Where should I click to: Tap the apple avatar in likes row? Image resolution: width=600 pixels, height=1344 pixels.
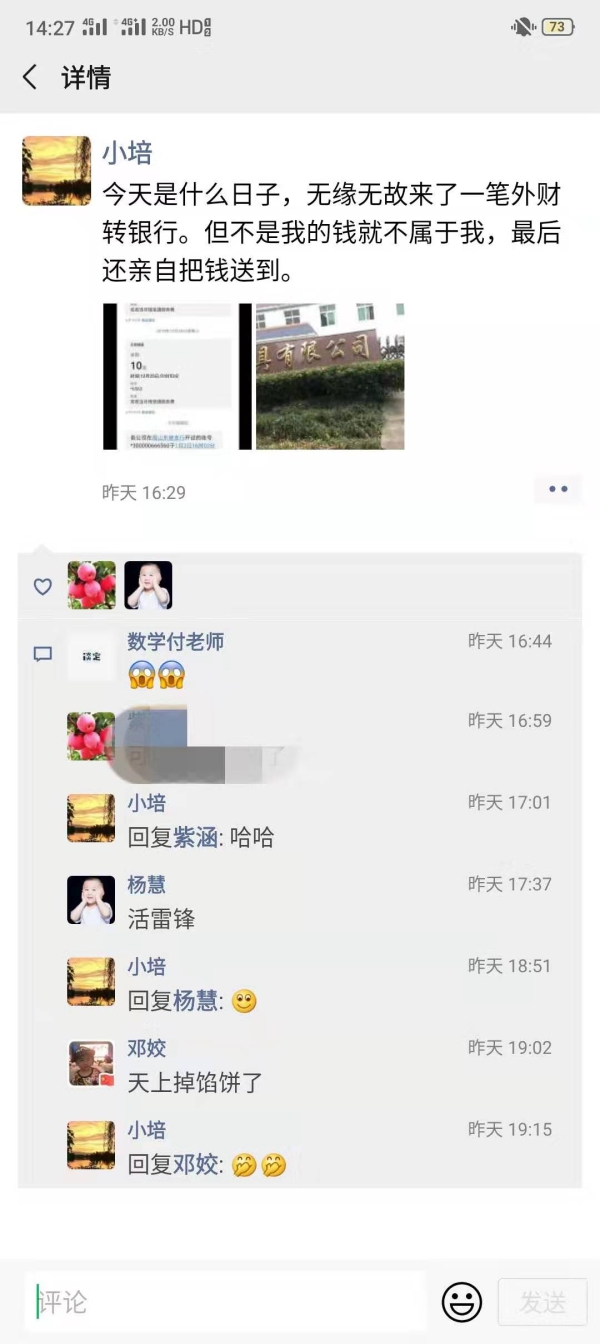pos(92,585)
